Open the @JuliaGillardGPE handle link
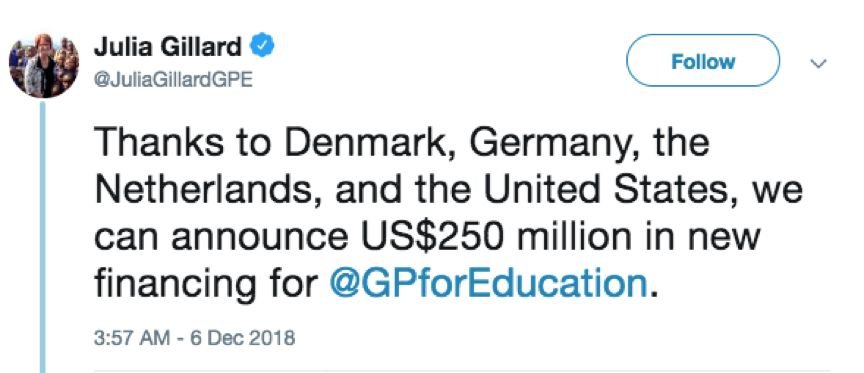The height and width of the screenshot is (373, 864). (x=174, y=80)
